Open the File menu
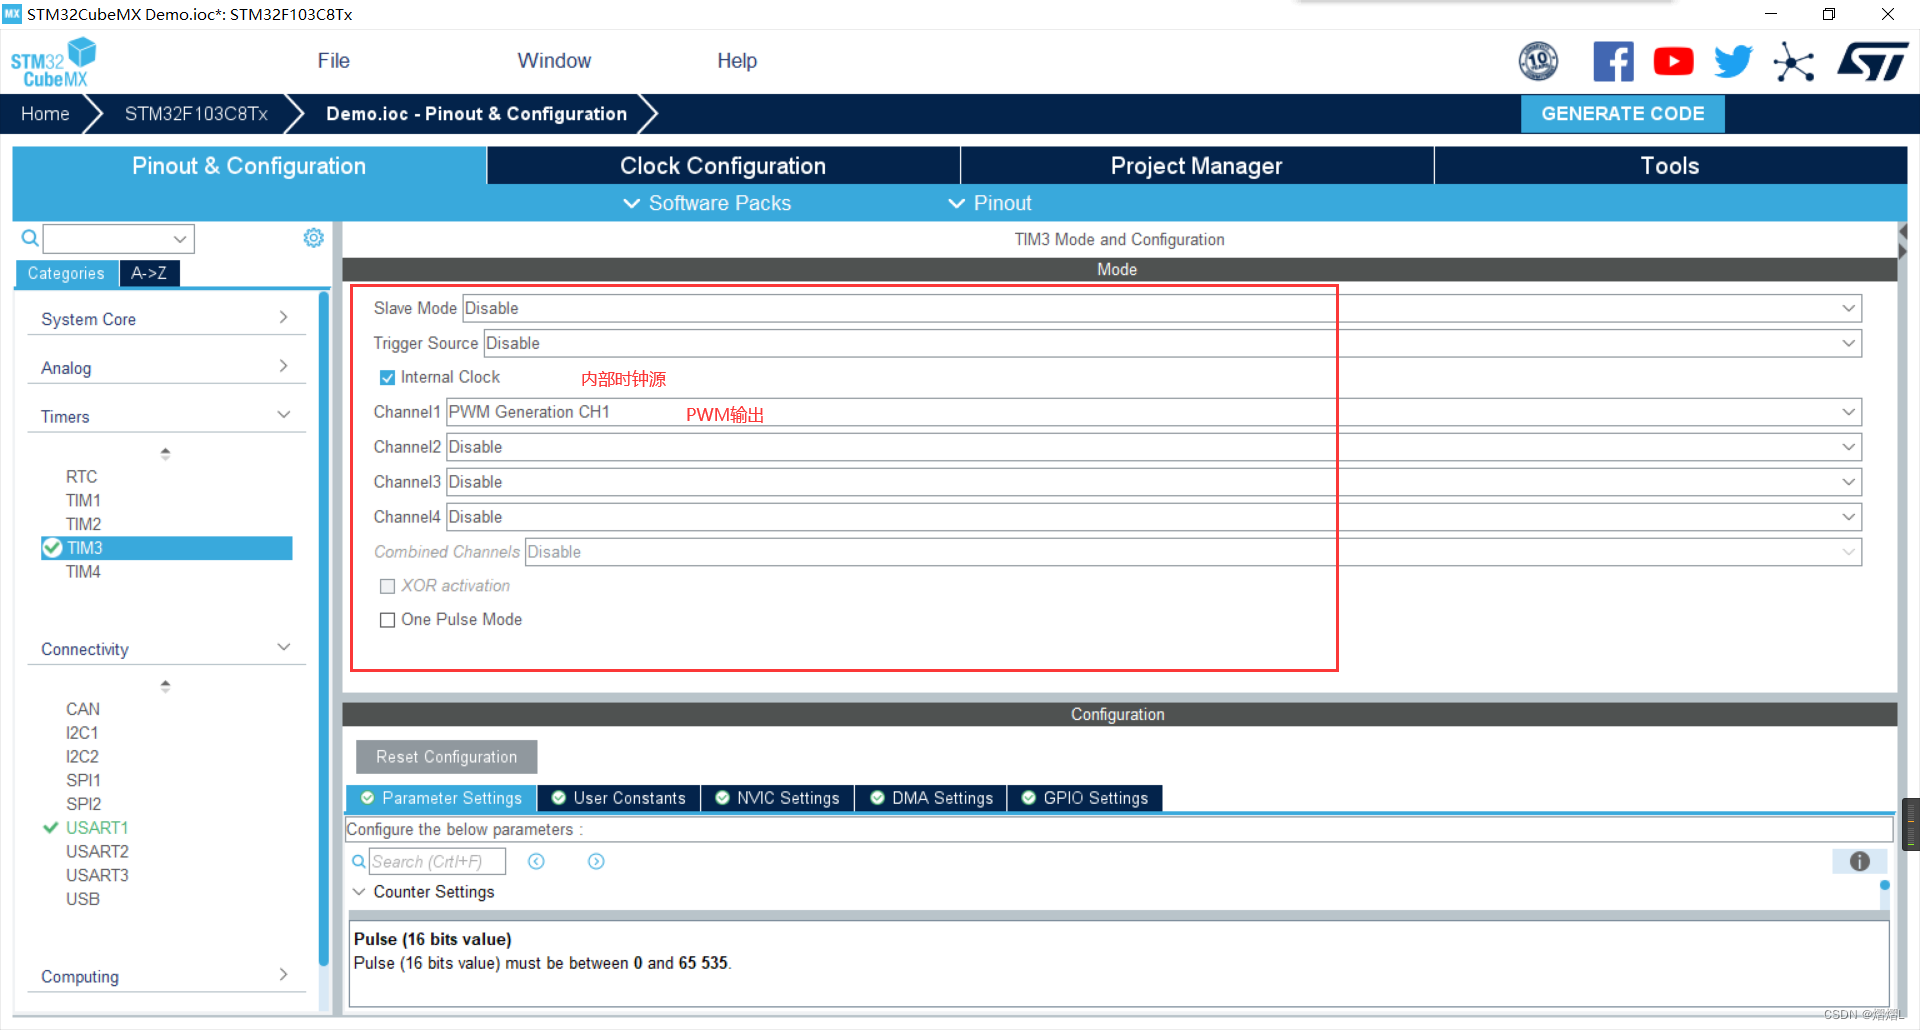Screen dimensions: 1920x1030 click(x=333, y=61)
